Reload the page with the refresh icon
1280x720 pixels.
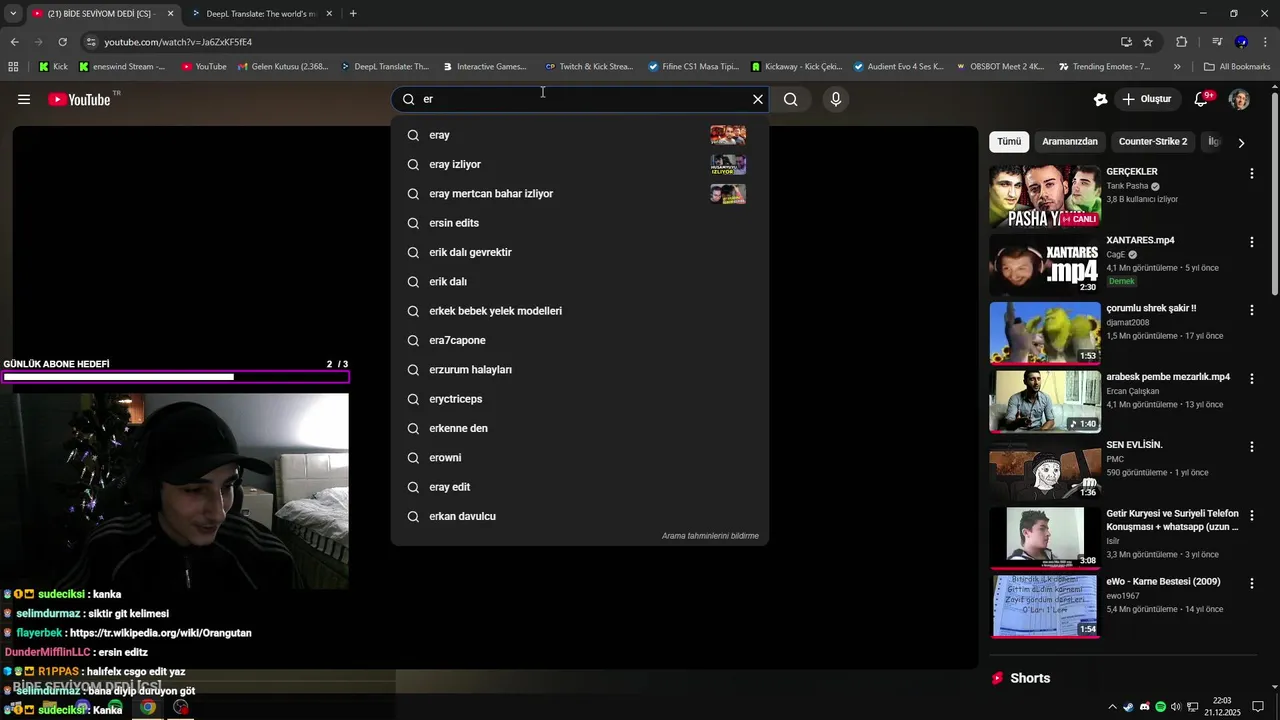pos(62,42)
